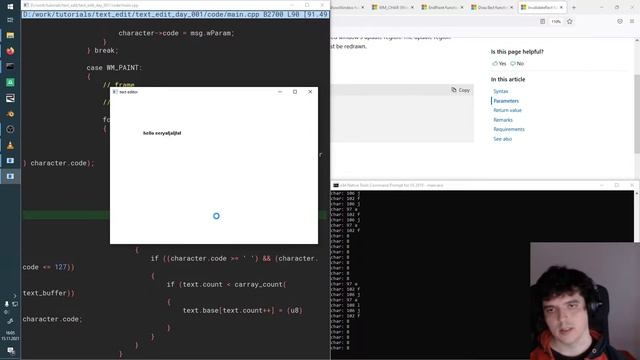
Task: Open Task View from the taskbar
Action: point(10,20)
